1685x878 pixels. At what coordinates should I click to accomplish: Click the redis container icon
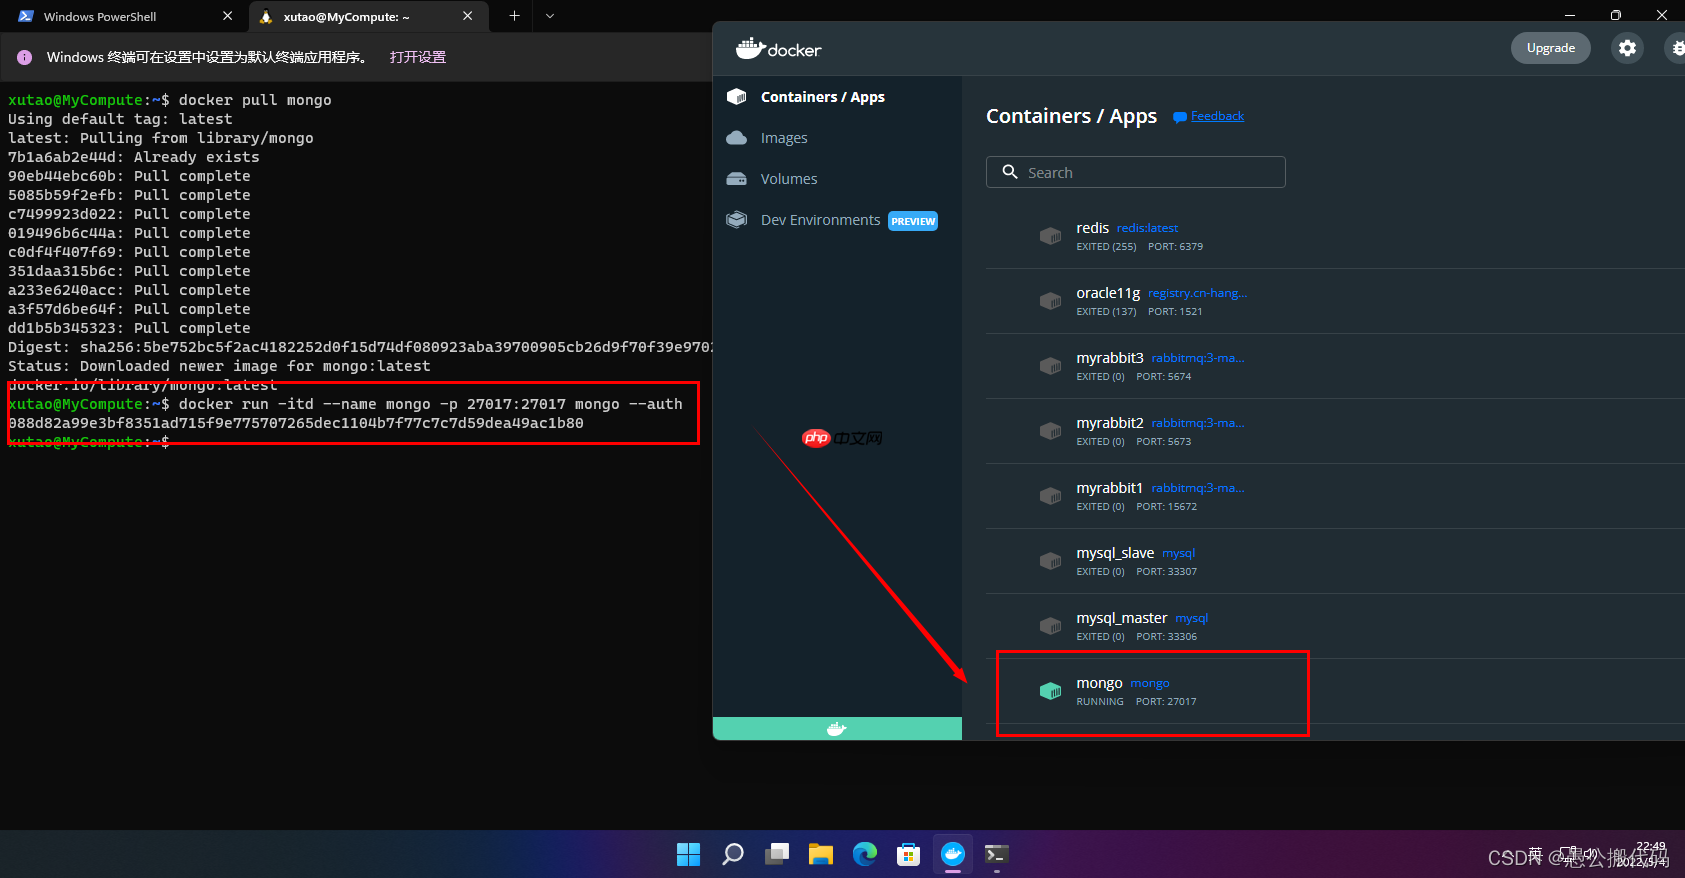tap(1050, 236)
